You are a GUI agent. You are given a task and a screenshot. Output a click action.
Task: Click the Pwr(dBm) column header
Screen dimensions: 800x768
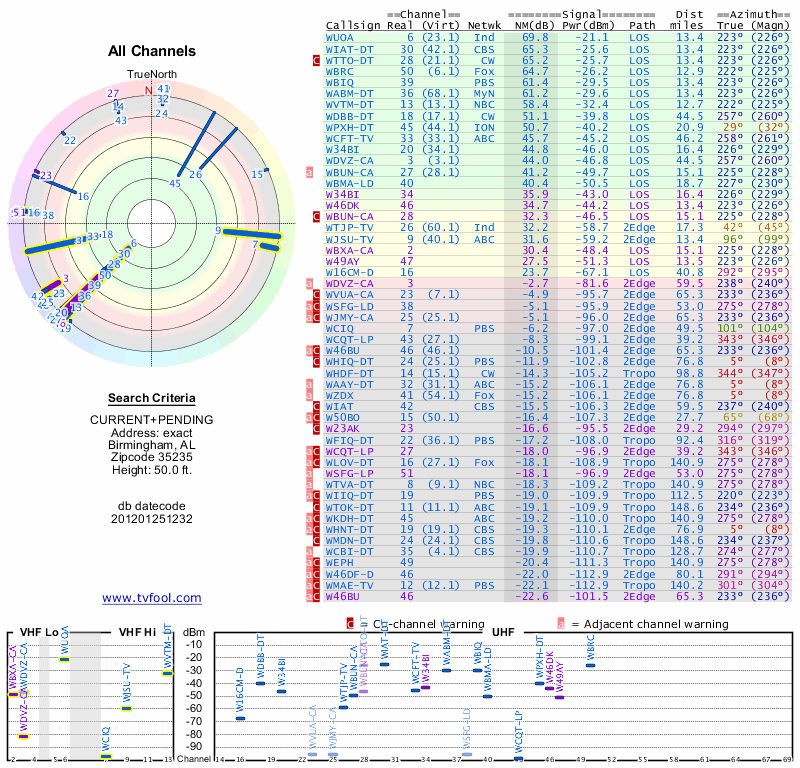588,25
